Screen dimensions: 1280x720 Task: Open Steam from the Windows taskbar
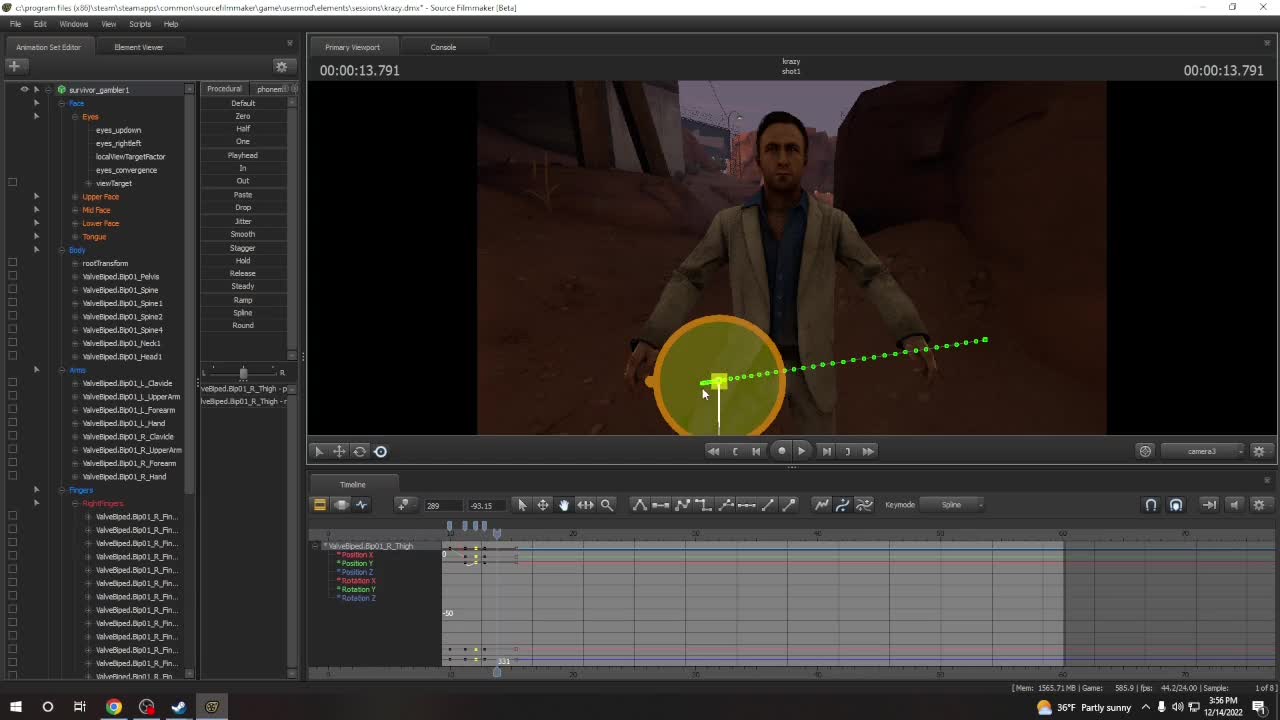pyautogui.click(x=179, y=707)
